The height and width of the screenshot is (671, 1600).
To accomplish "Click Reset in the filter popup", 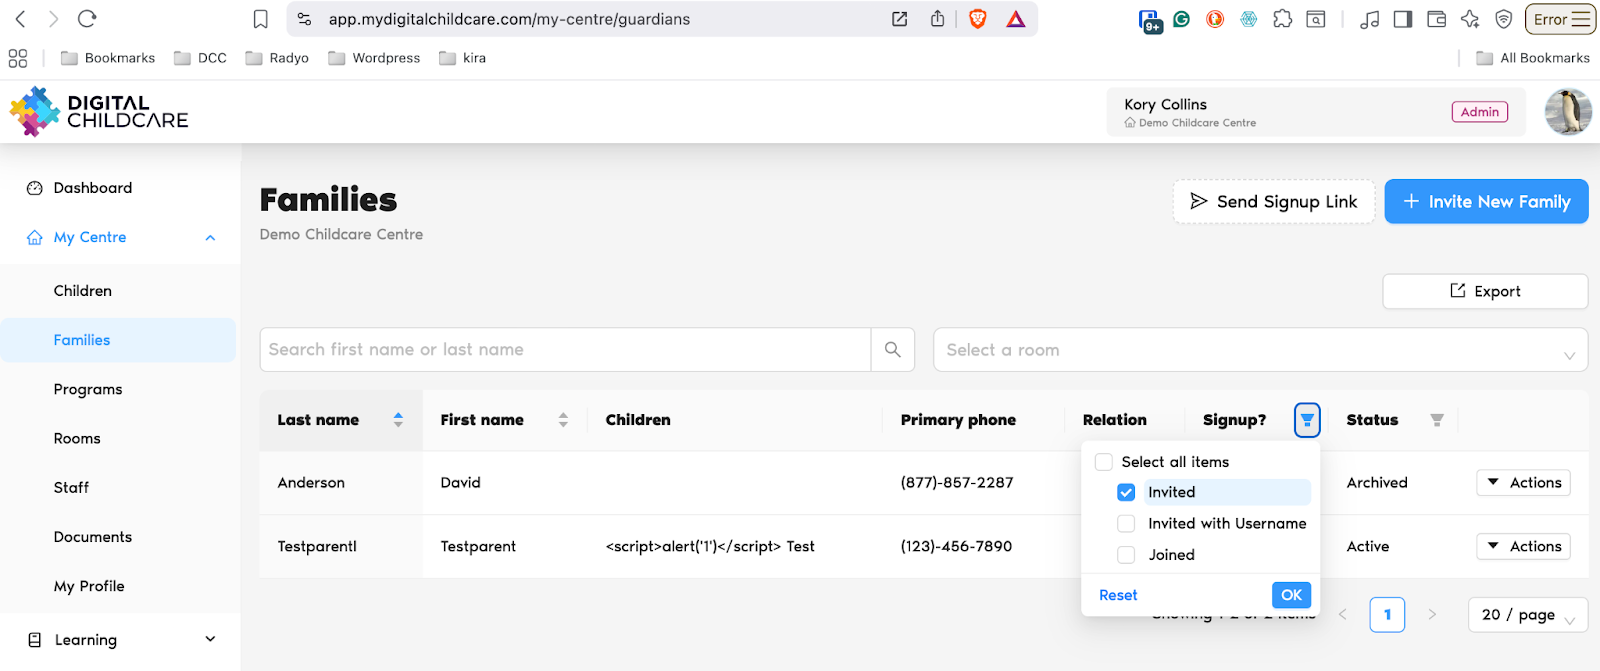I will point(1118,595).
